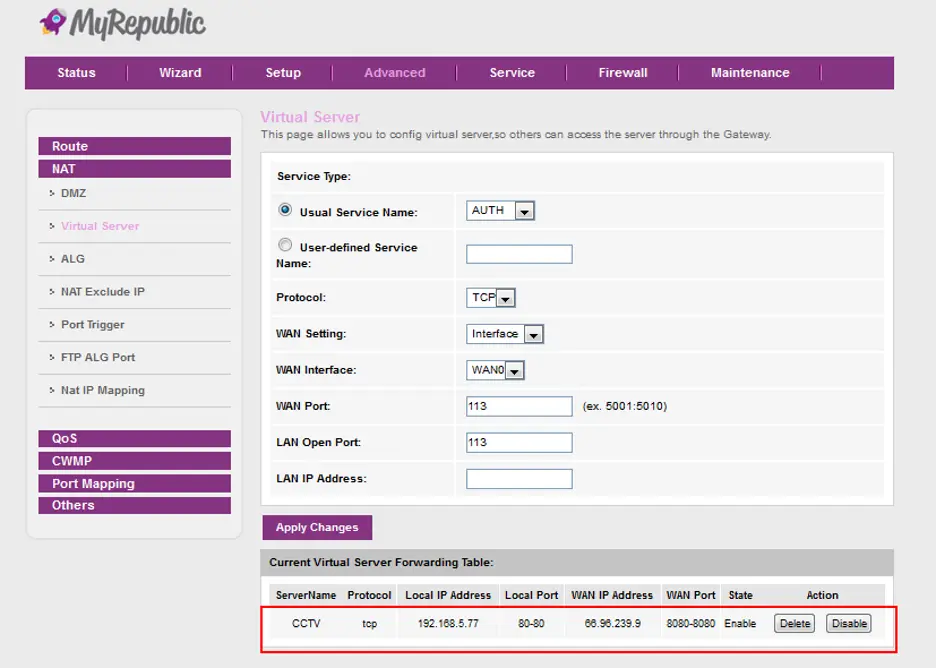The image size is (936, 668).
Task: Open the WAN Setting Interface dropdown
Action: coord(505,334)
